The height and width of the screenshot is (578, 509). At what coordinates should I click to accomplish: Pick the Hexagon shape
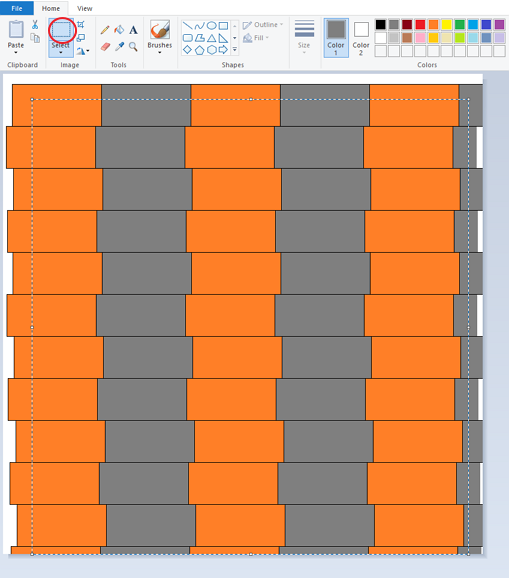pos(212,50)
